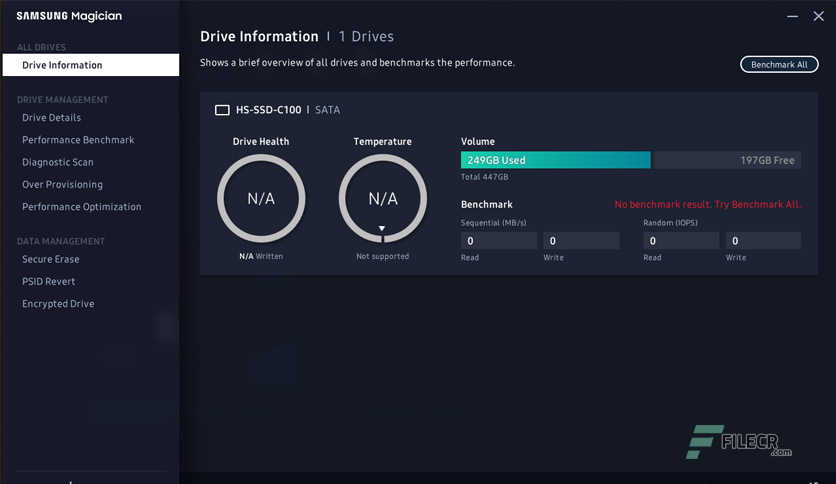Select Drive Information in sidebar
The image size is (836, 484).
(x=91, y=65)
